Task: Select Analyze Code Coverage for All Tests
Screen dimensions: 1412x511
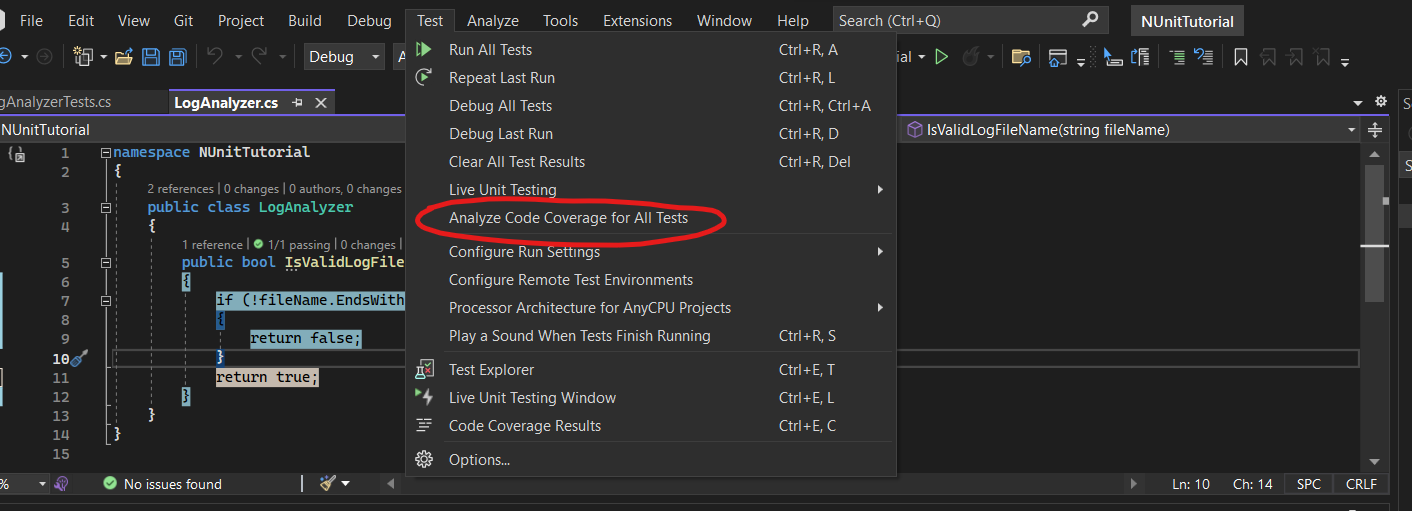Action: [x=568, y=218]
